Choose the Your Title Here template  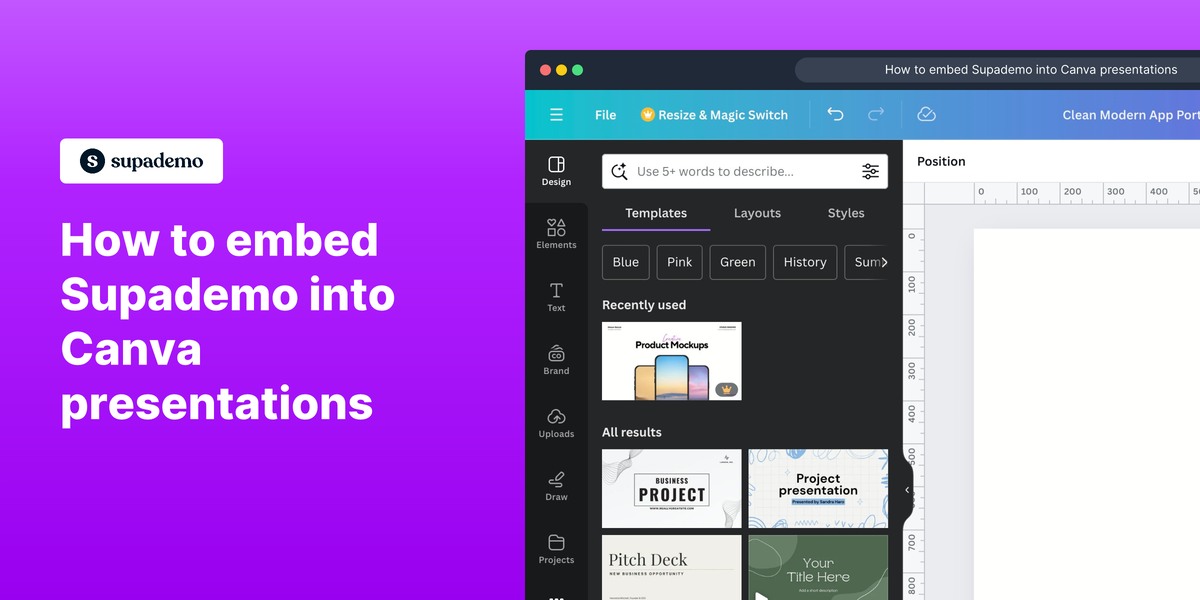pyautogui.click(x=818, y=567)
